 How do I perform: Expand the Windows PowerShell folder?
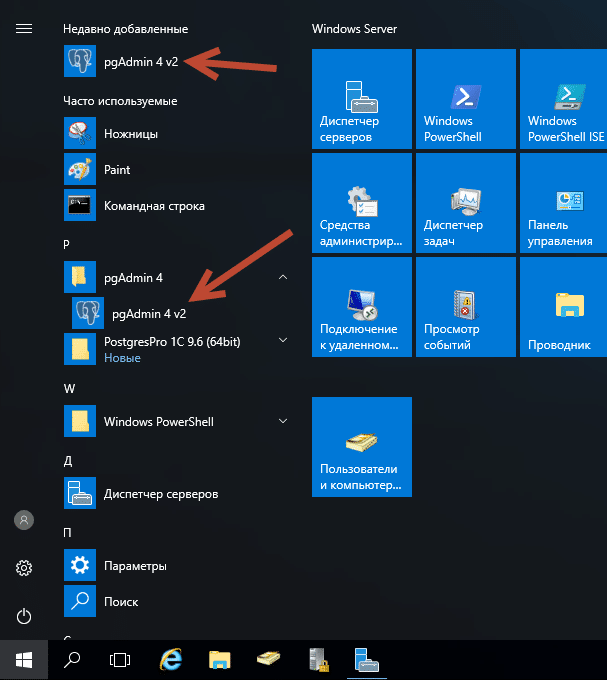click(282, 421)
